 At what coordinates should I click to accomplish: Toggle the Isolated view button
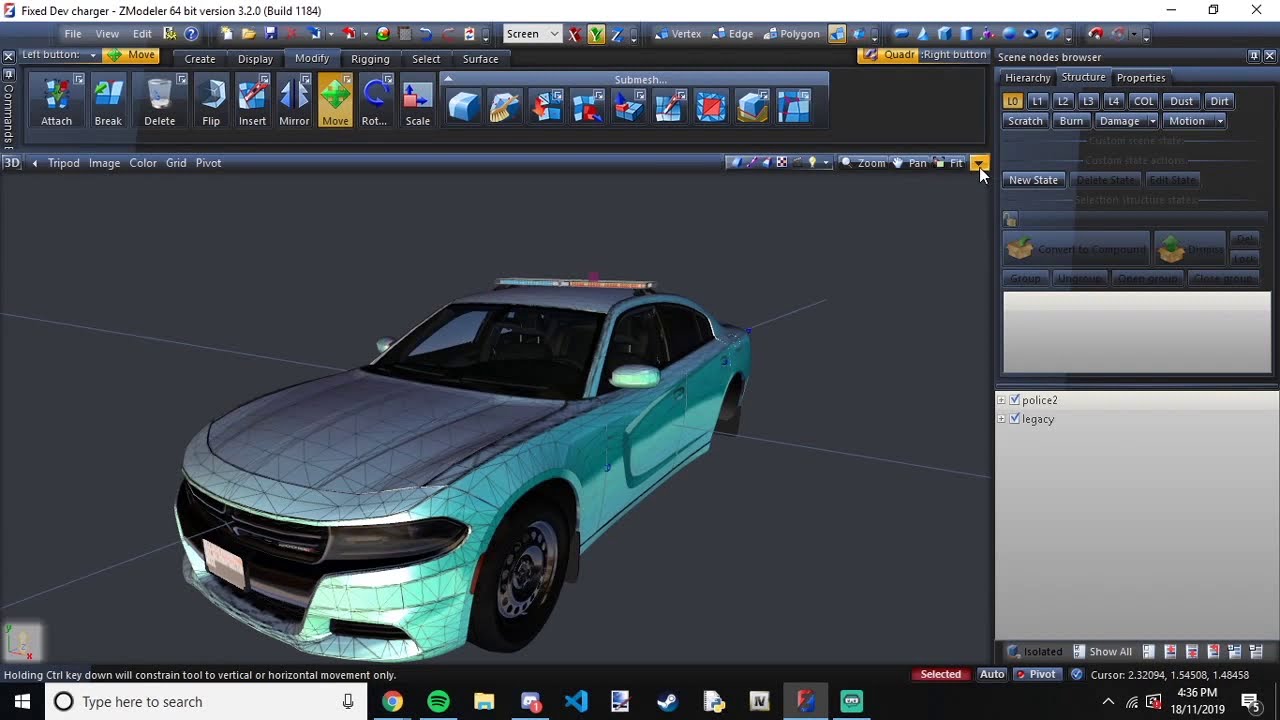click(1035, 652)
